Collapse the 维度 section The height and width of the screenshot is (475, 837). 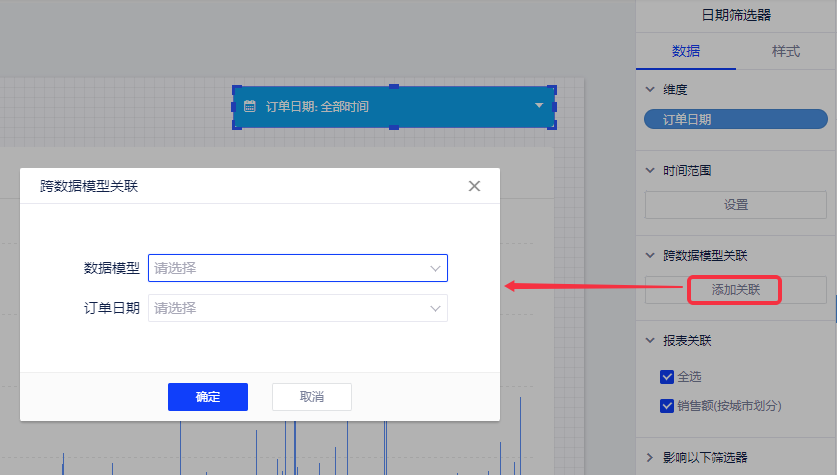[x=650, y=89]
